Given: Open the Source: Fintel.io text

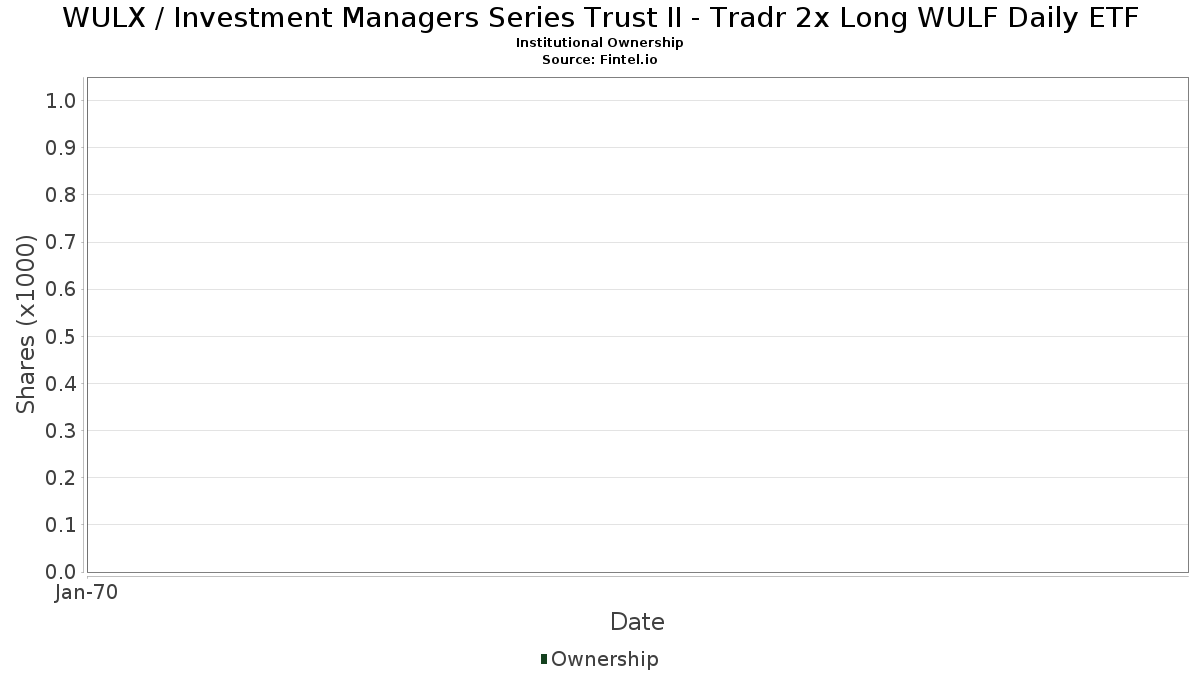Looking at the screenshot, I should point(600,60).
